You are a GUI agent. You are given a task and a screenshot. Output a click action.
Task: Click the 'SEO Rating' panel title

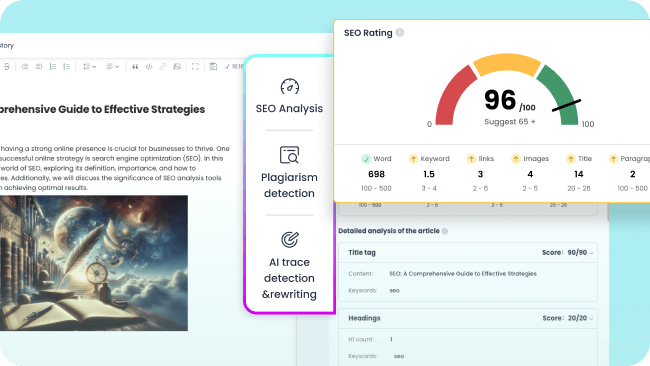tap(368, 33)
